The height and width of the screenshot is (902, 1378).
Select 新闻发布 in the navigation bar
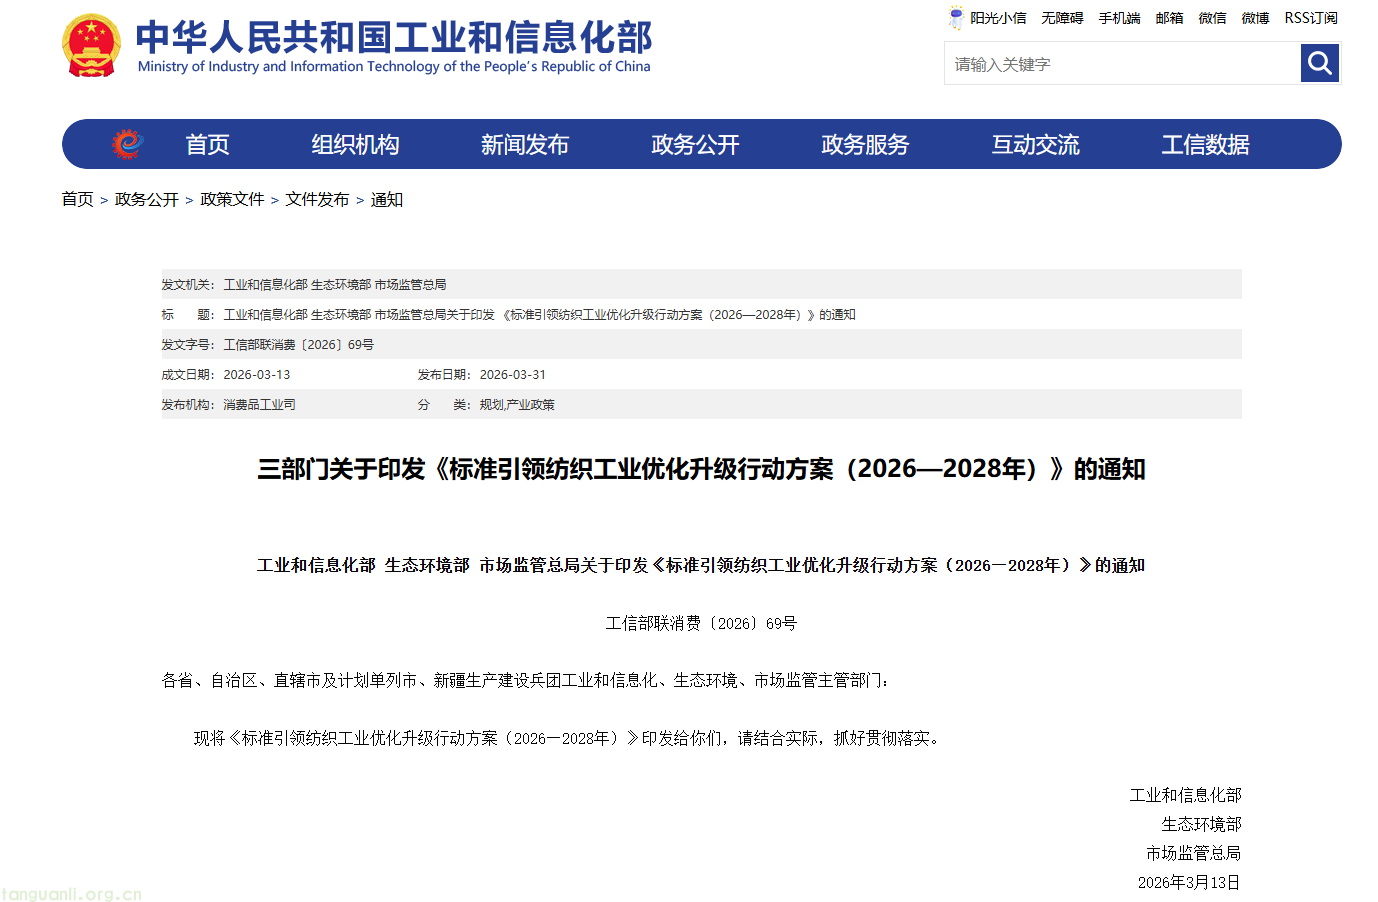coord(525,145)
